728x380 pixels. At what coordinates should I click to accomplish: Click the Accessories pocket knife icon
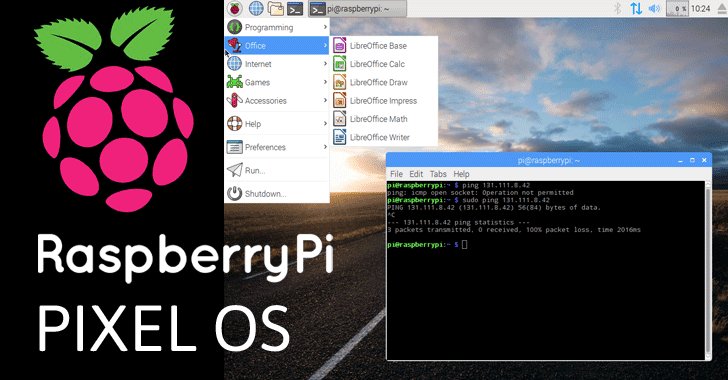(234, 100)
